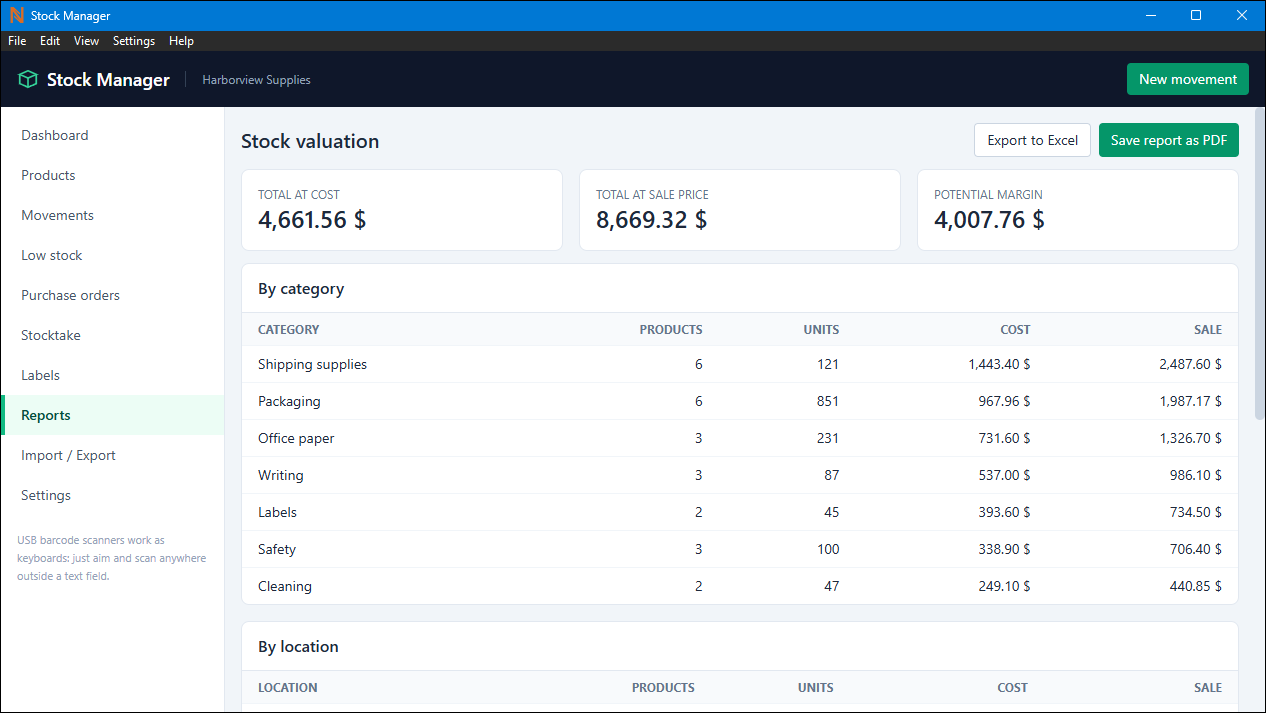Click Cleaning sale value 440.85 $

point(1196,586)
